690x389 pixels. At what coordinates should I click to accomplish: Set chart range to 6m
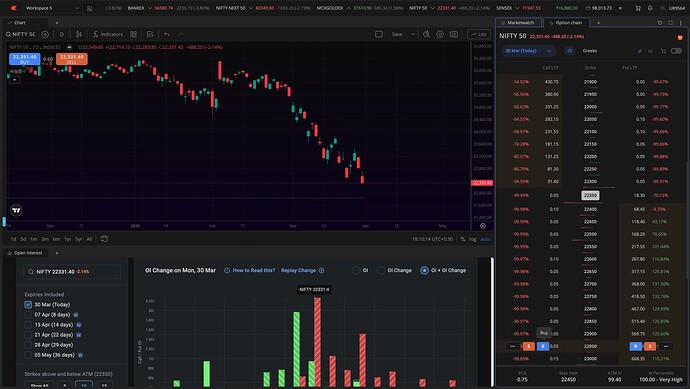(x=56, y=239)
